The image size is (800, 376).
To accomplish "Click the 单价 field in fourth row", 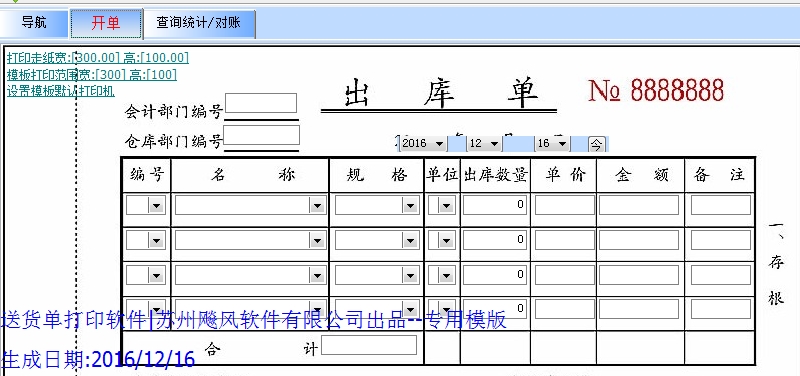I will (x=564, y=309).
